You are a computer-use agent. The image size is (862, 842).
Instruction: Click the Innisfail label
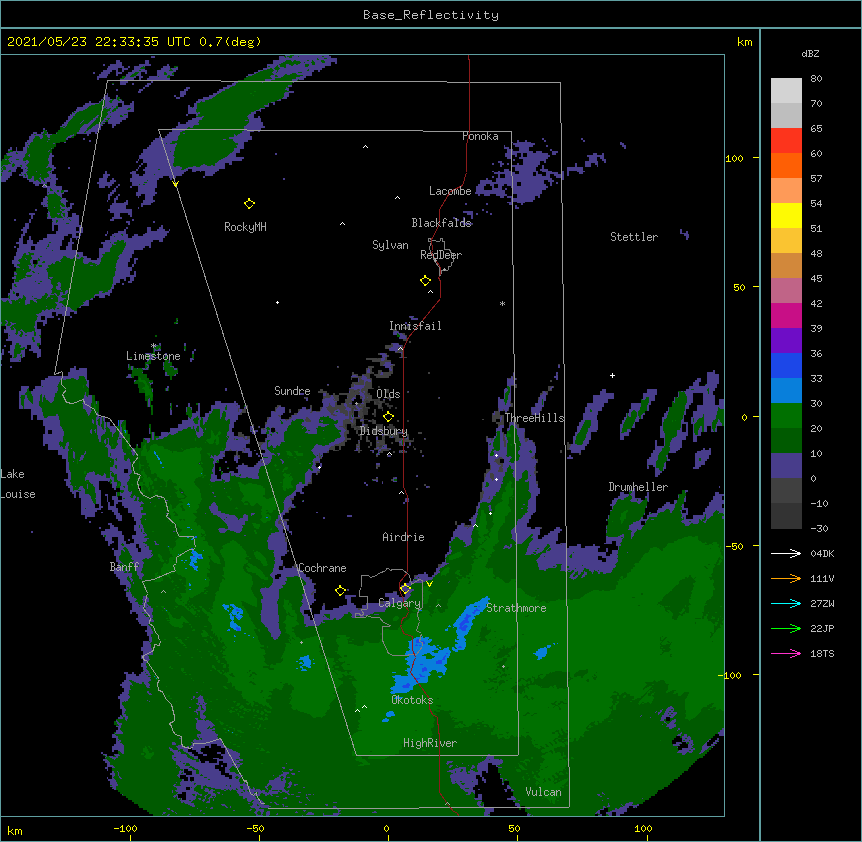click(x=415, y=326)
